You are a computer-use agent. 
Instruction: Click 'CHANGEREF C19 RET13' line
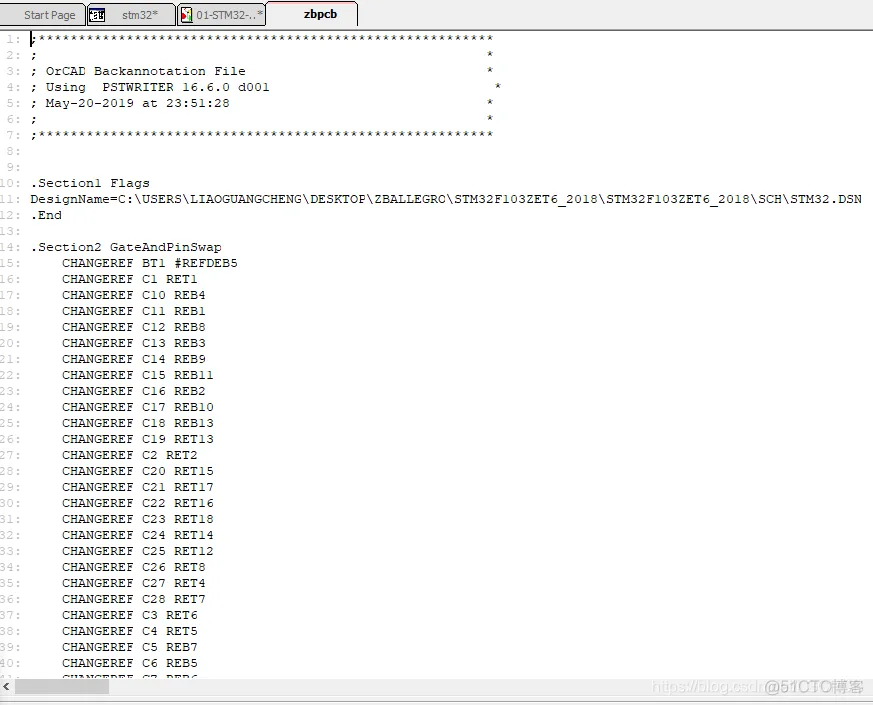click(138, 439)
